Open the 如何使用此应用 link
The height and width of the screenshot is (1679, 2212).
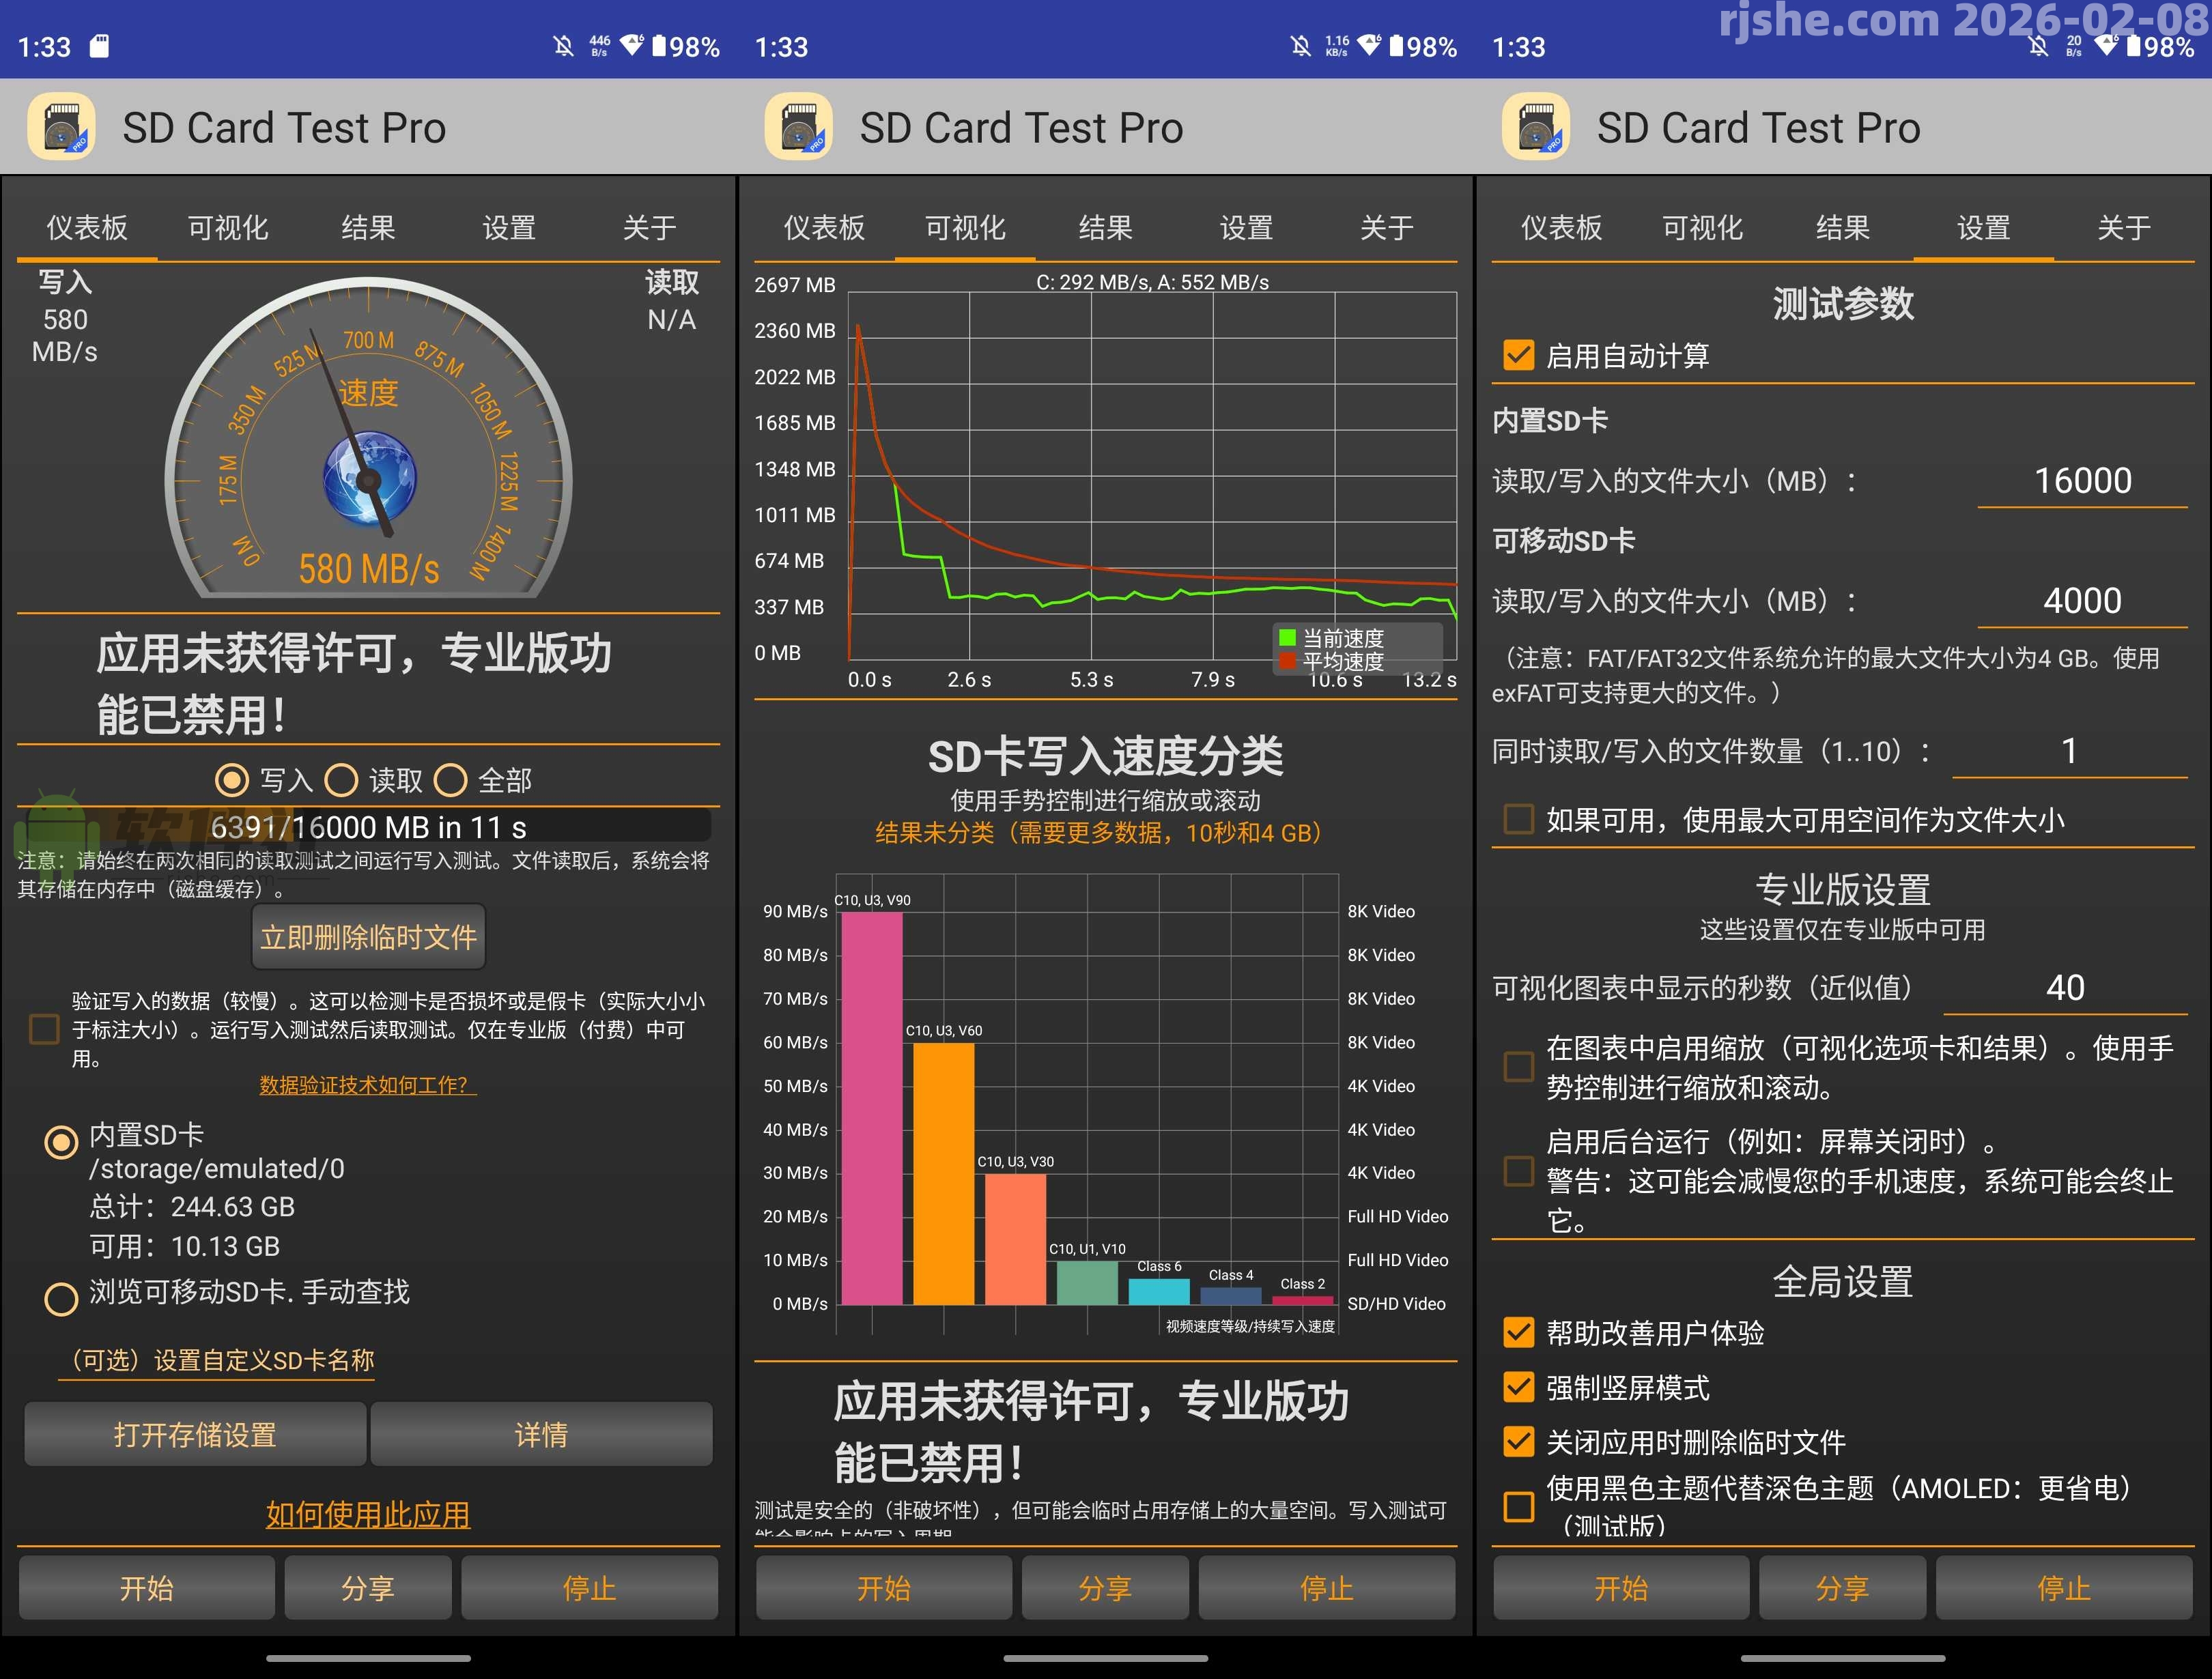(x=367, y=1514)
